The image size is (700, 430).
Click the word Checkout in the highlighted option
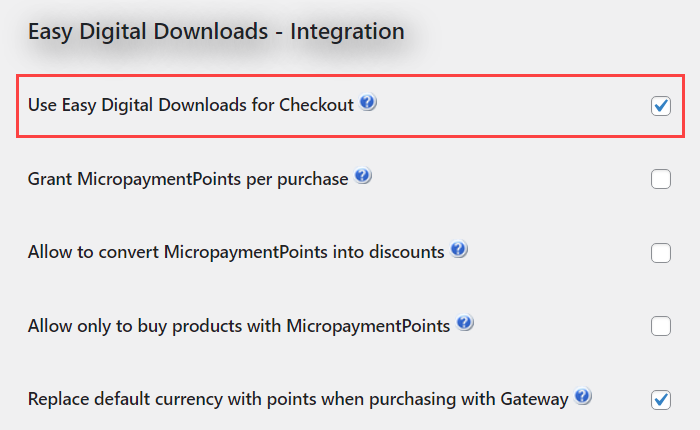(316, 105)
